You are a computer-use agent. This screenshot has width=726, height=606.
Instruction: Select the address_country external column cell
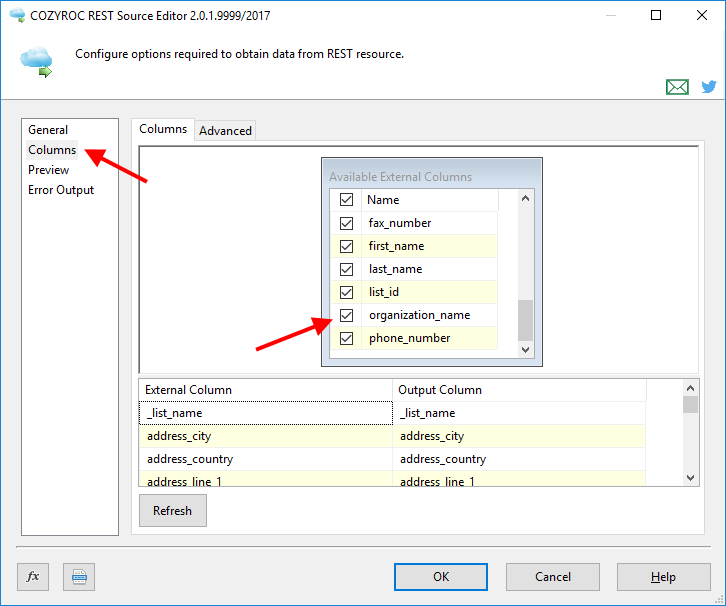(x=266, y=459)
